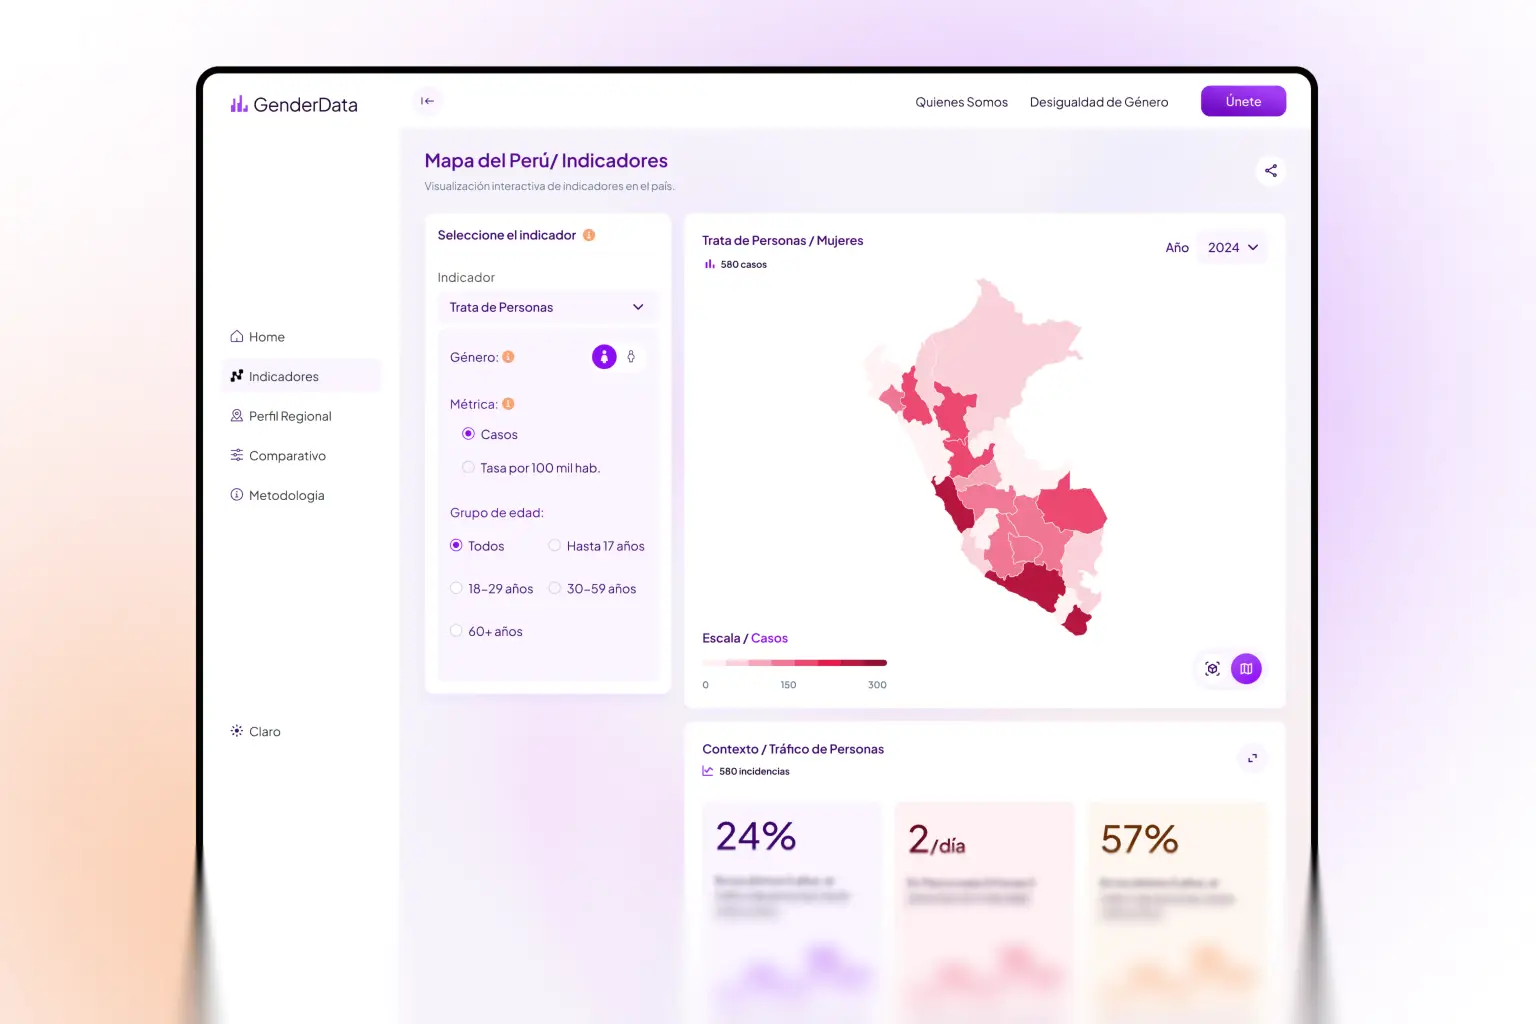Open the 2024 year dropdown
Image resolution: width=1536 pixels, height=1024 pixels.
(1232, 248)
